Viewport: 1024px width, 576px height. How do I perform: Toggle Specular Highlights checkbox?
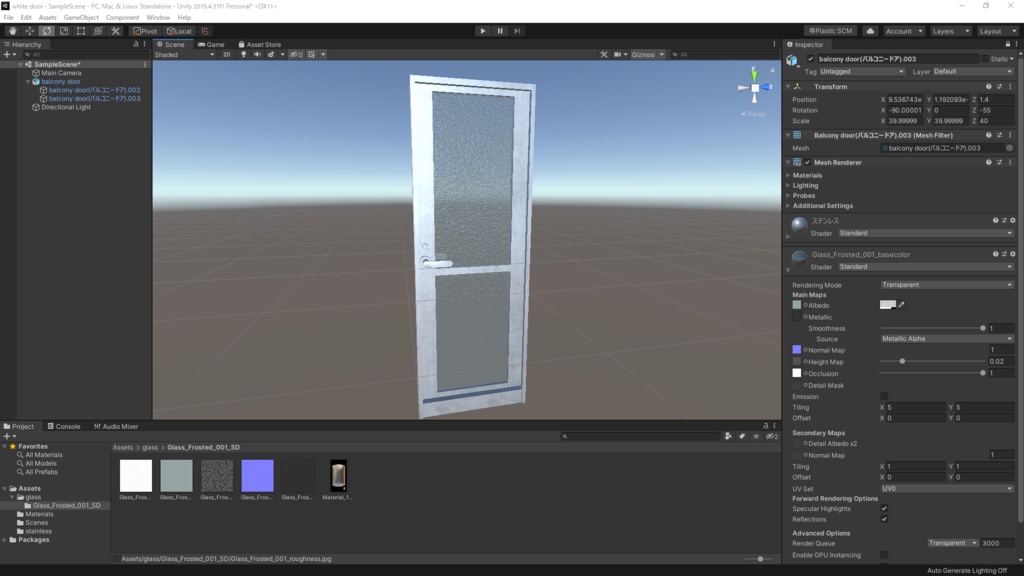pos(884,509)
